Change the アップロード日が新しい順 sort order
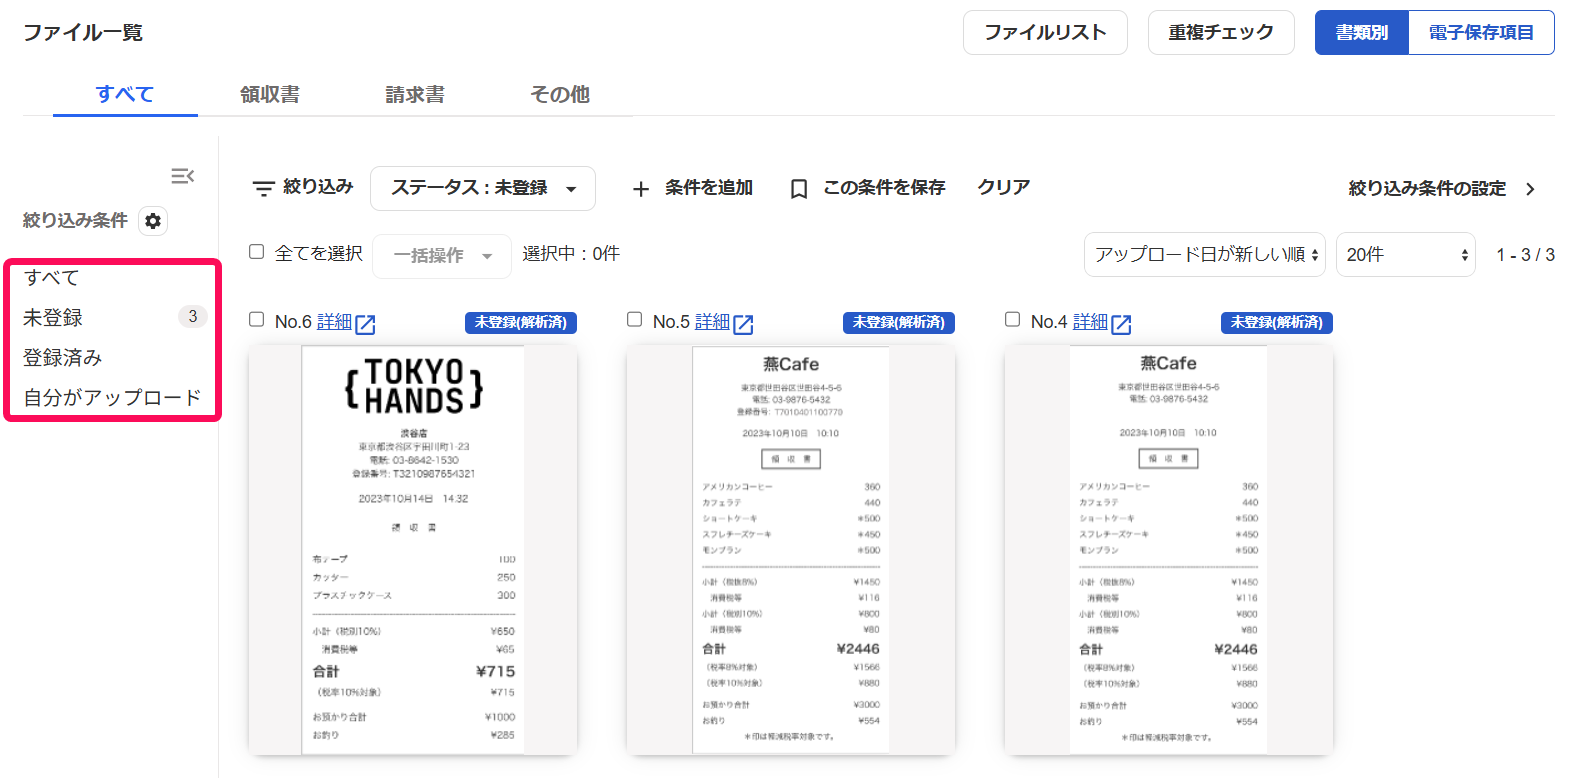This screenshot has height=778, width=1575. click(x=1205, y=255)
